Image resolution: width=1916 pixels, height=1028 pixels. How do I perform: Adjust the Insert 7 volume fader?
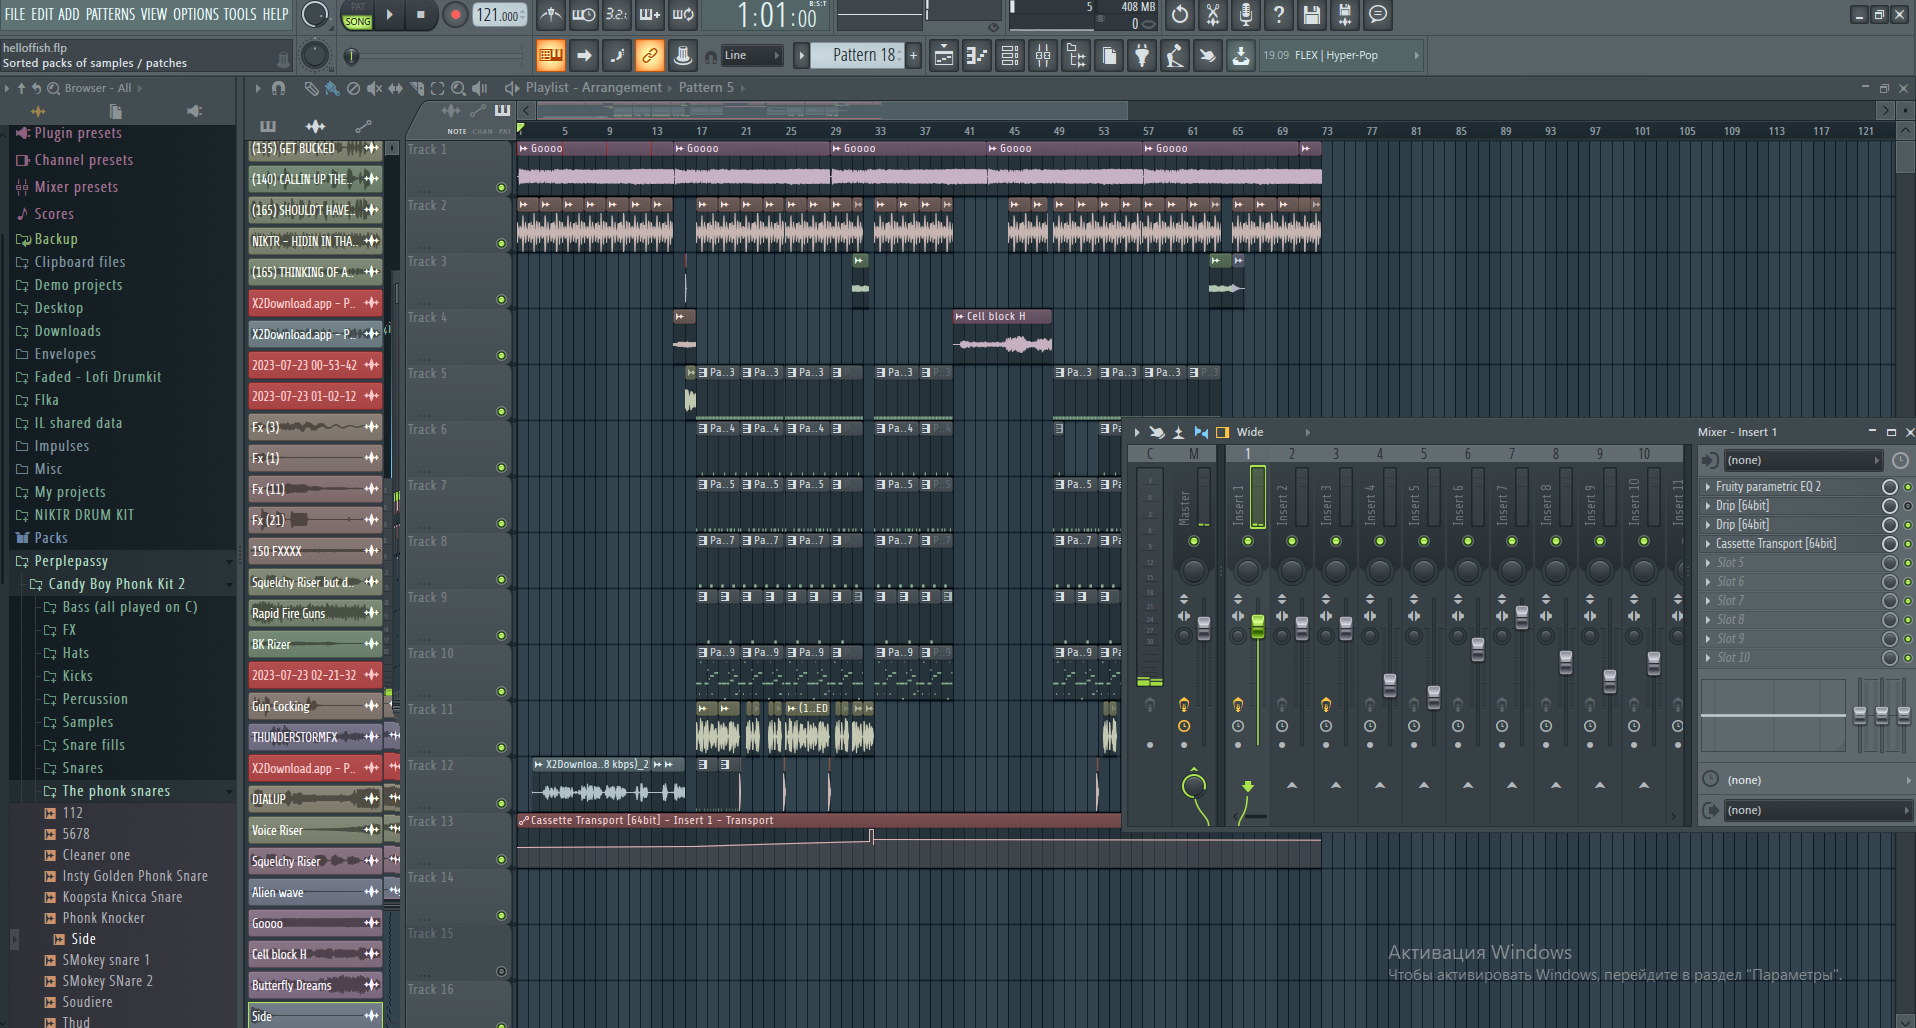[1522, 617]
